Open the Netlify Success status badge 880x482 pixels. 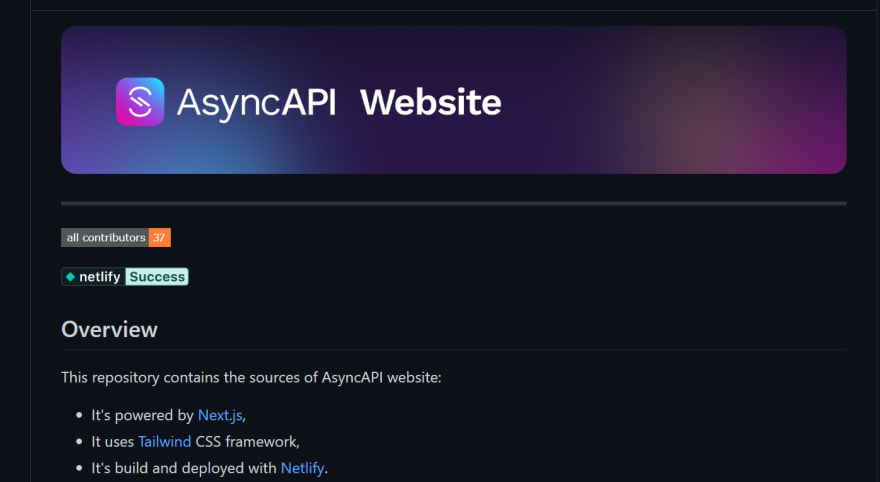point(125,277)
